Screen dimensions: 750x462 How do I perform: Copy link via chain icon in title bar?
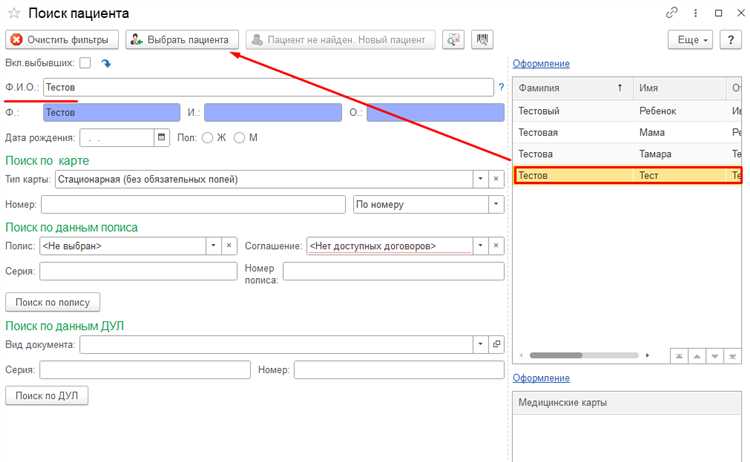(672, 13)
